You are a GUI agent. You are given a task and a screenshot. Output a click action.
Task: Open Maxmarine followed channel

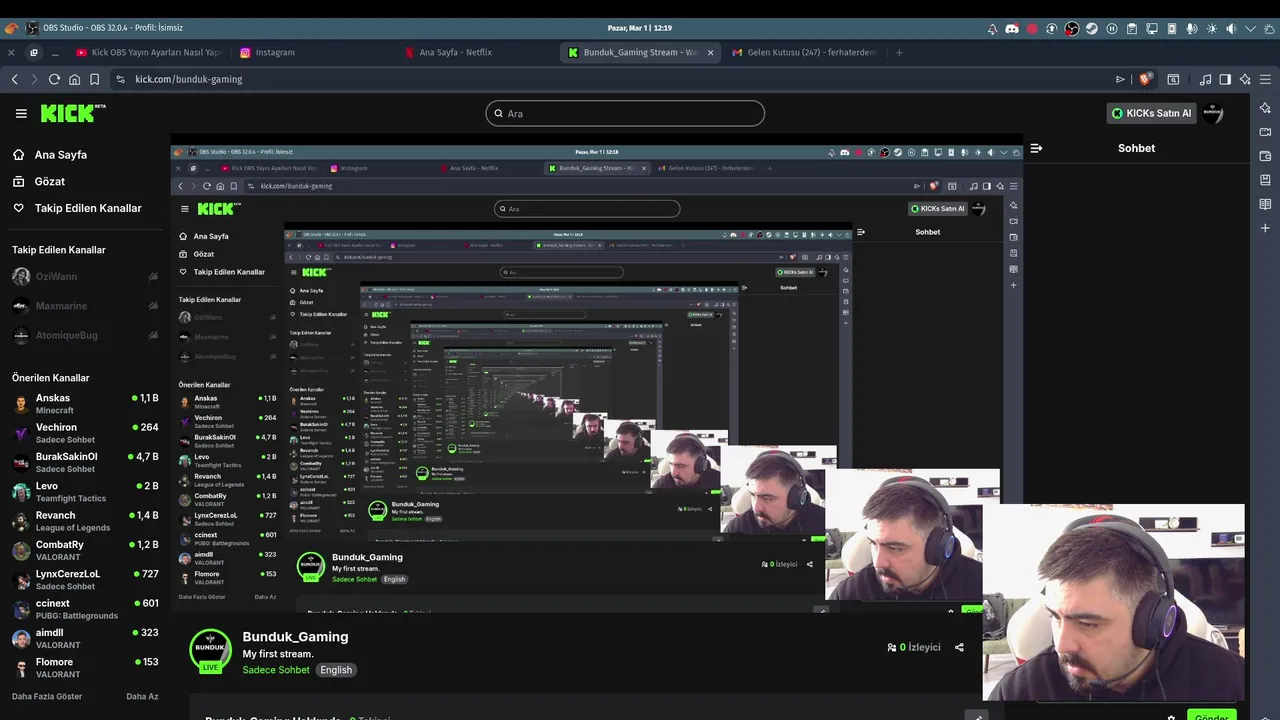pyautogui.click(x=85, y=306)
